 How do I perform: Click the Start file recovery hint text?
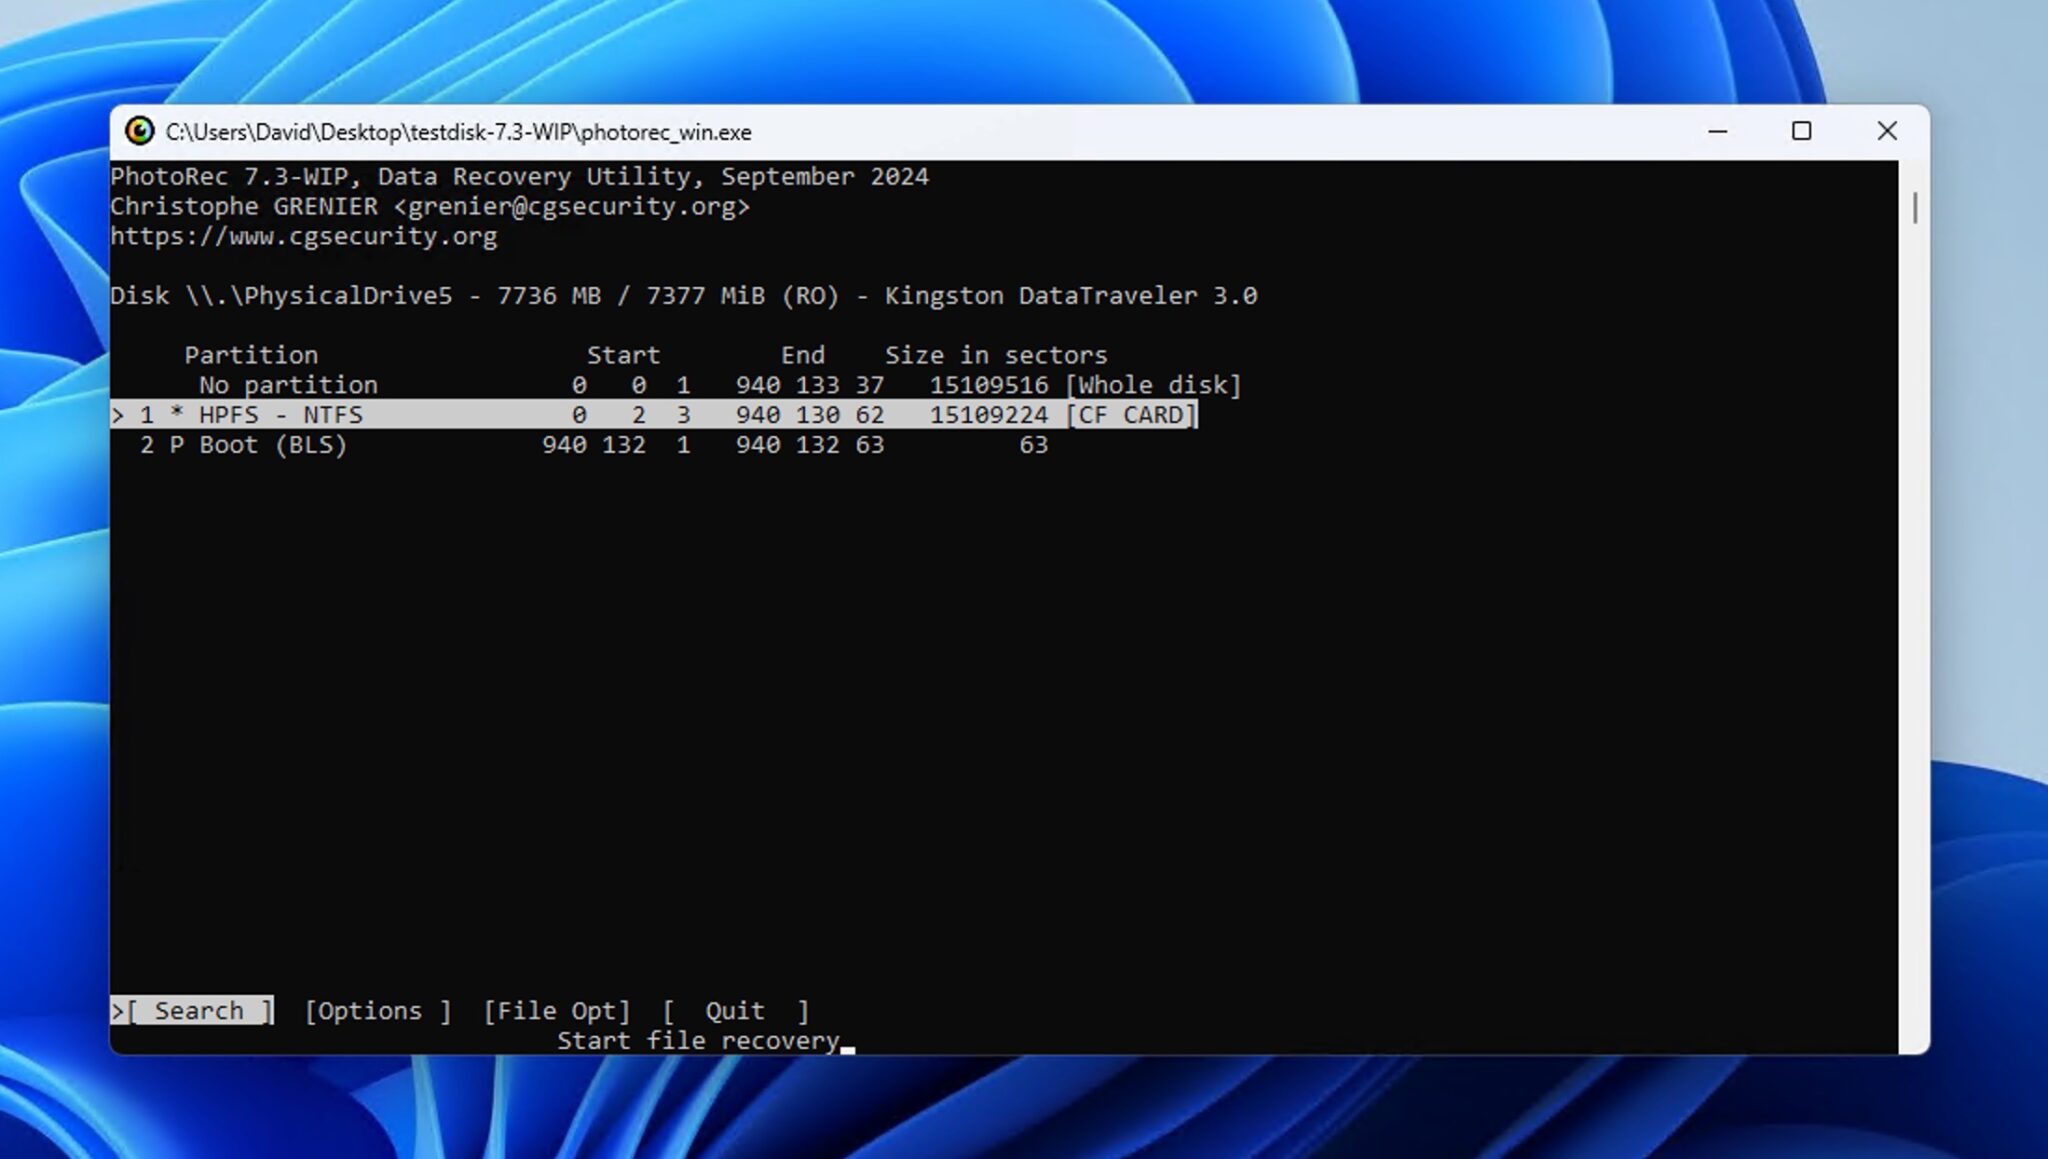tap(700, 1040)
